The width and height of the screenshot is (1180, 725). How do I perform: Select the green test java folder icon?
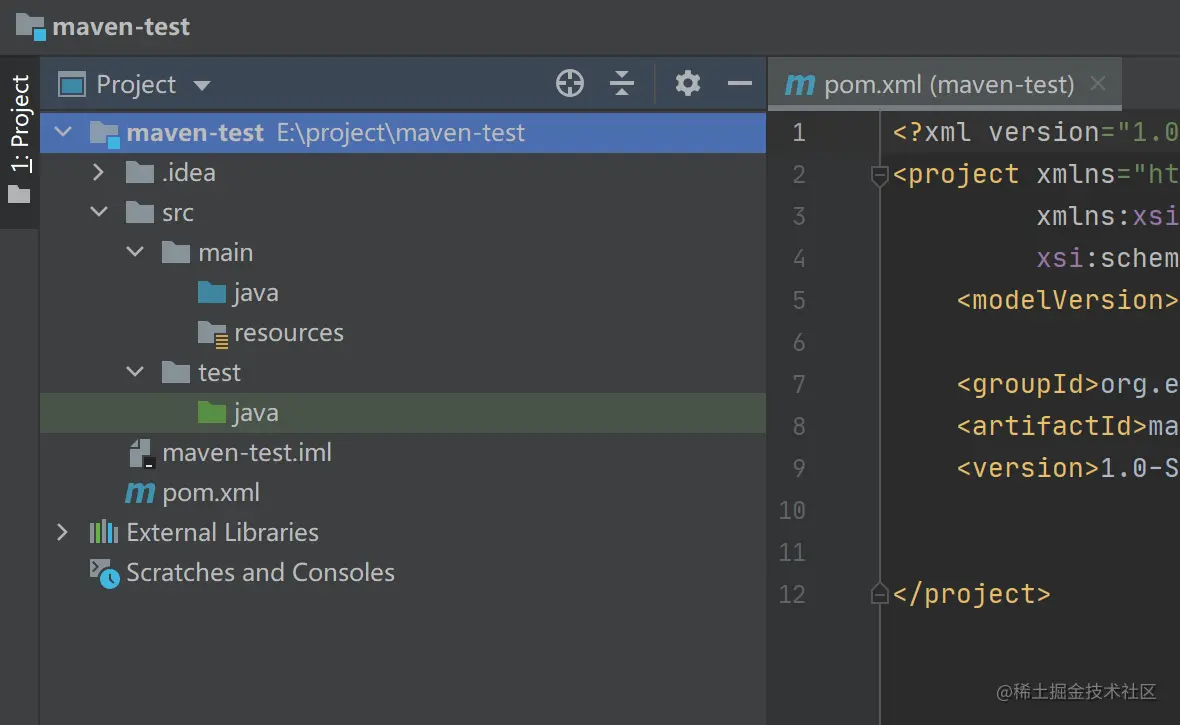(x=212, y=412)
